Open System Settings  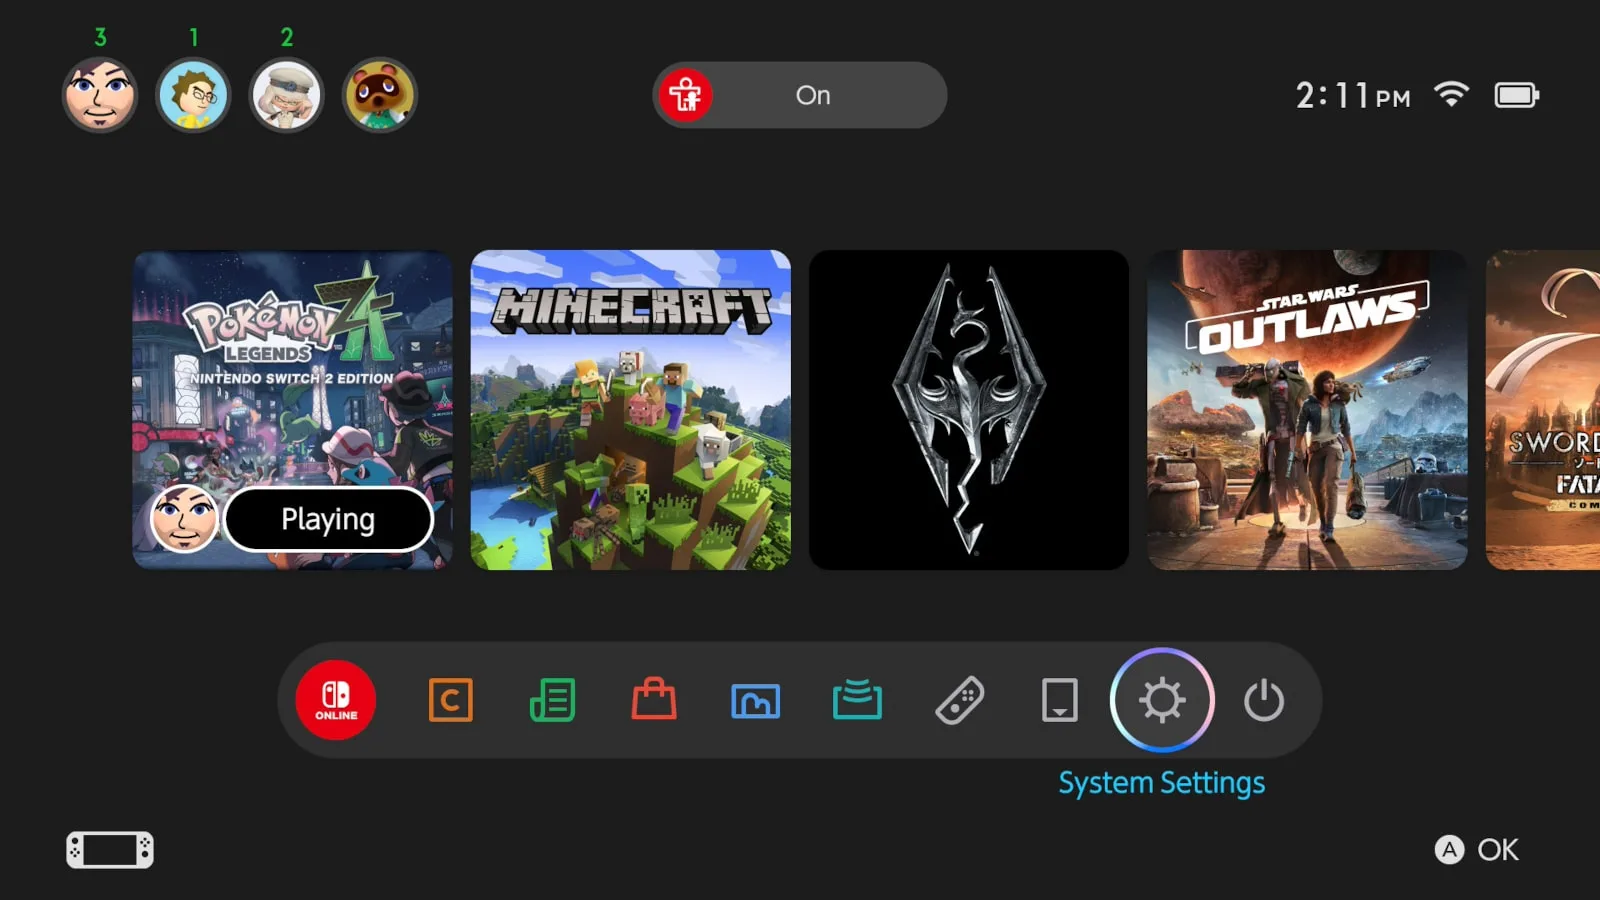click(x=1161, y=700)
